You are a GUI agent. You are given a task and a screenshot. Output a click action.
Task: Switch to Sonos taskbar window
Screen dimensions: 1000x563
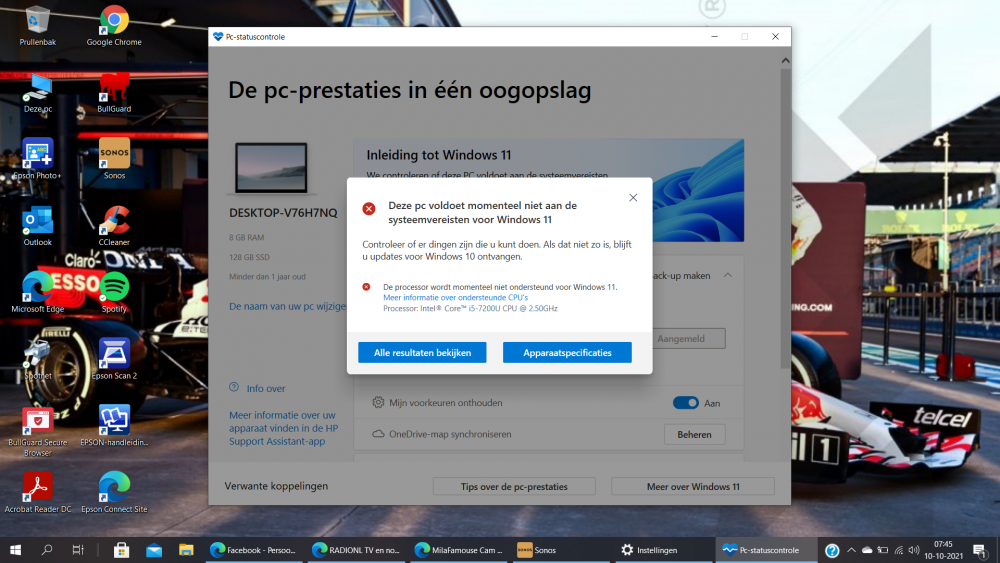561,550
